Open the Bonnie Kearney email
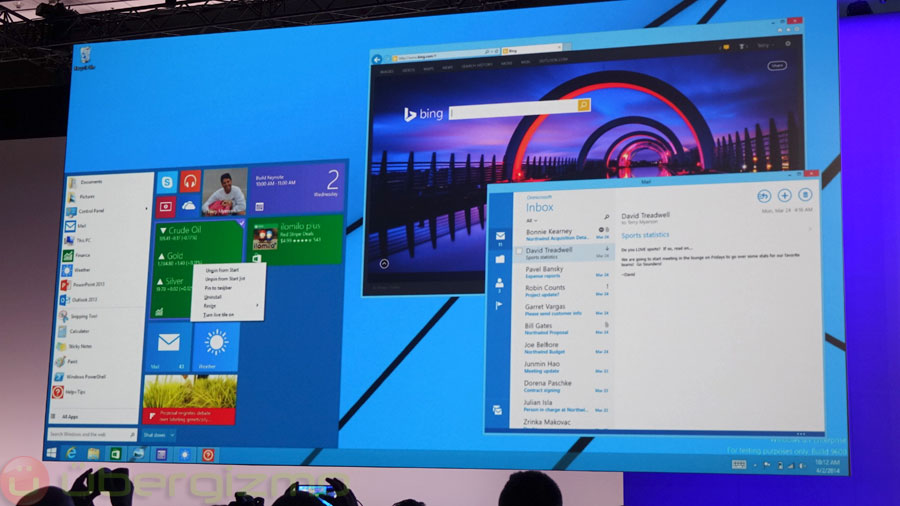This screenshot has width=900, height=506. [564, 233]
